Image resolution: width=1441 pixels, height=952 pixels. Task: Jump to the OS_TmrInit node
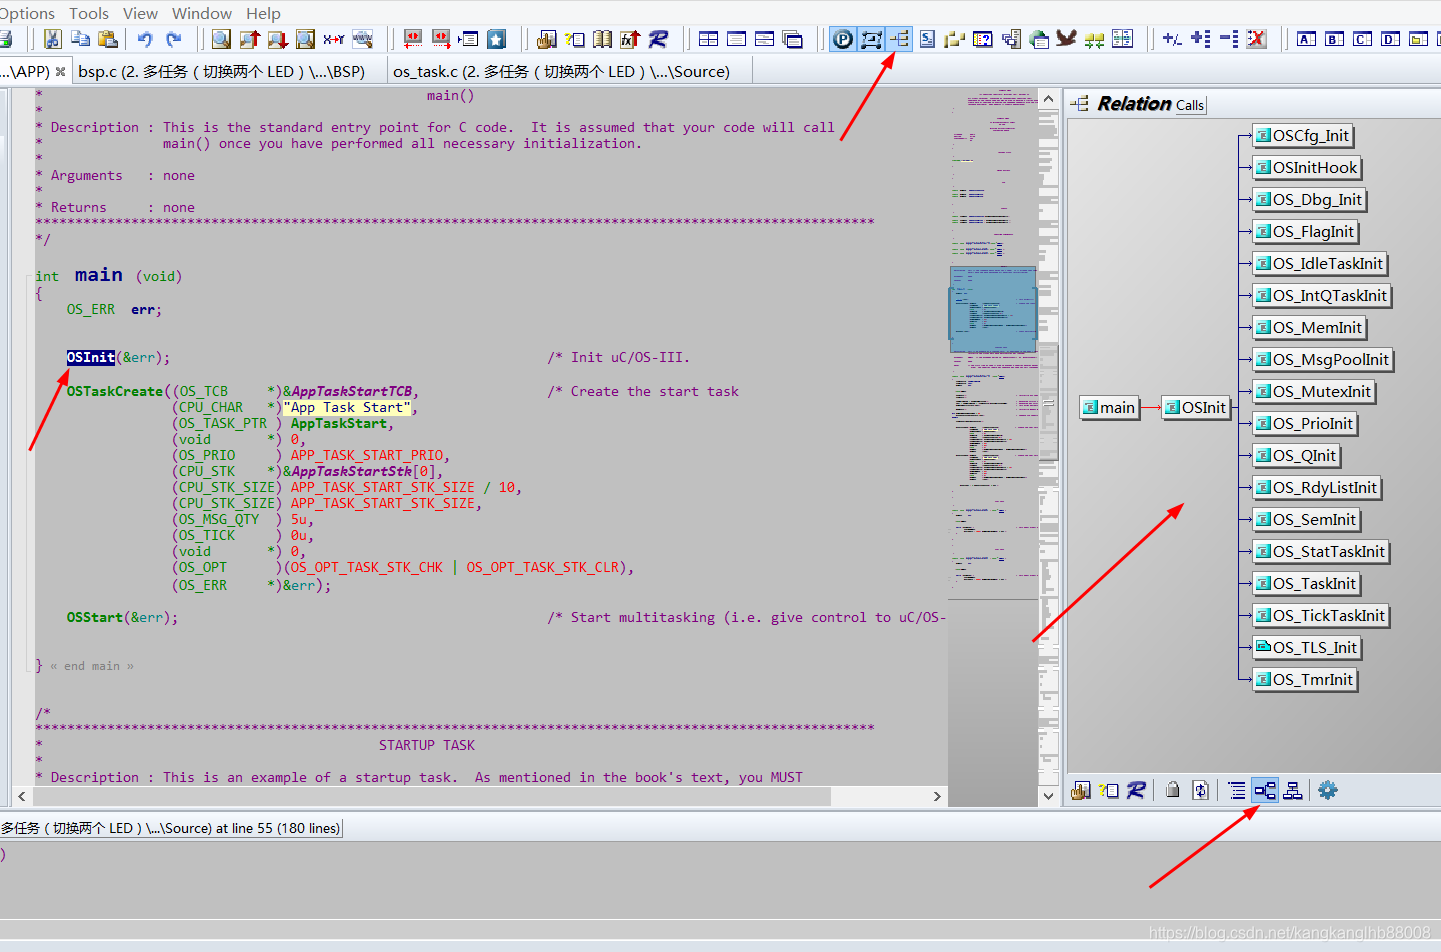pos(1305,679)
